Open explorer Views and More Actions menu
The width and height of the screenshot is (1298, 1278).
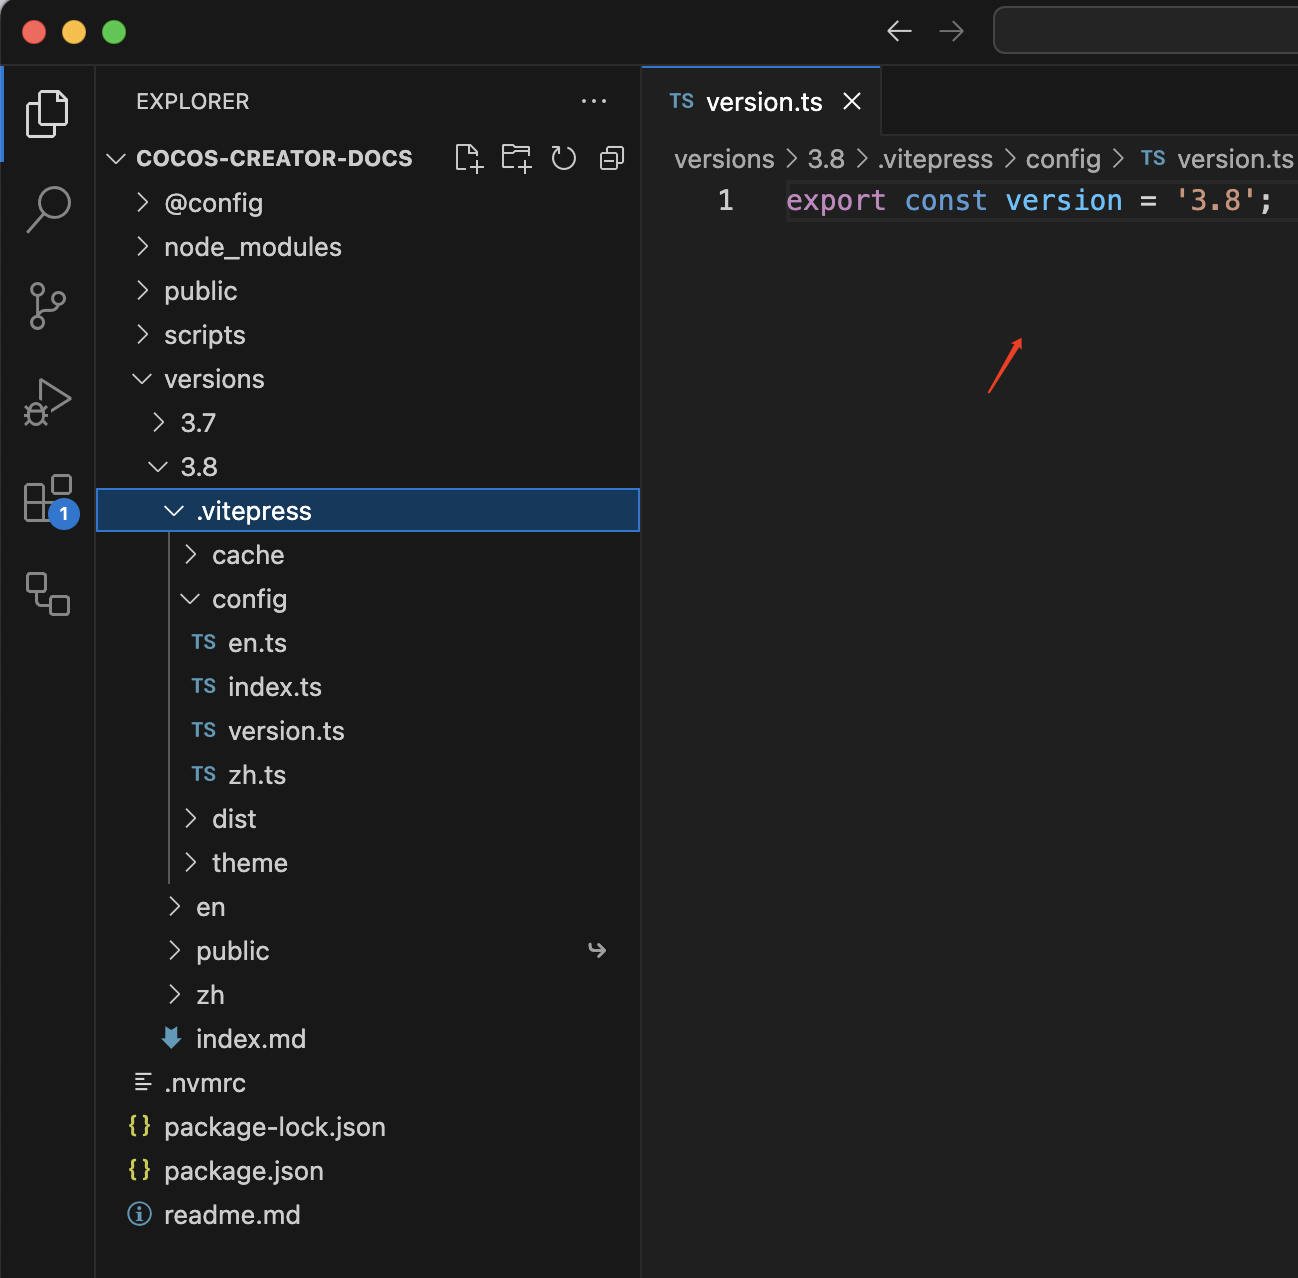tap(594, 101)
